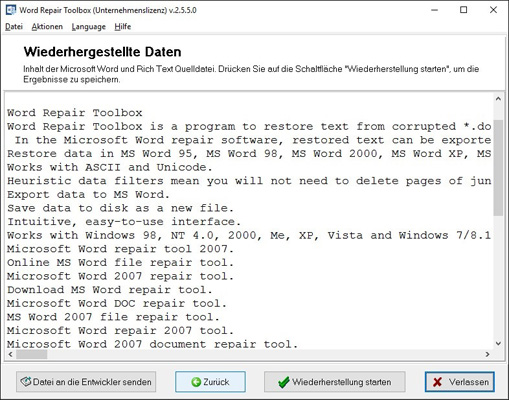
Task: Click the line 'Export data to MS Word.'
Action: (88, 194)
